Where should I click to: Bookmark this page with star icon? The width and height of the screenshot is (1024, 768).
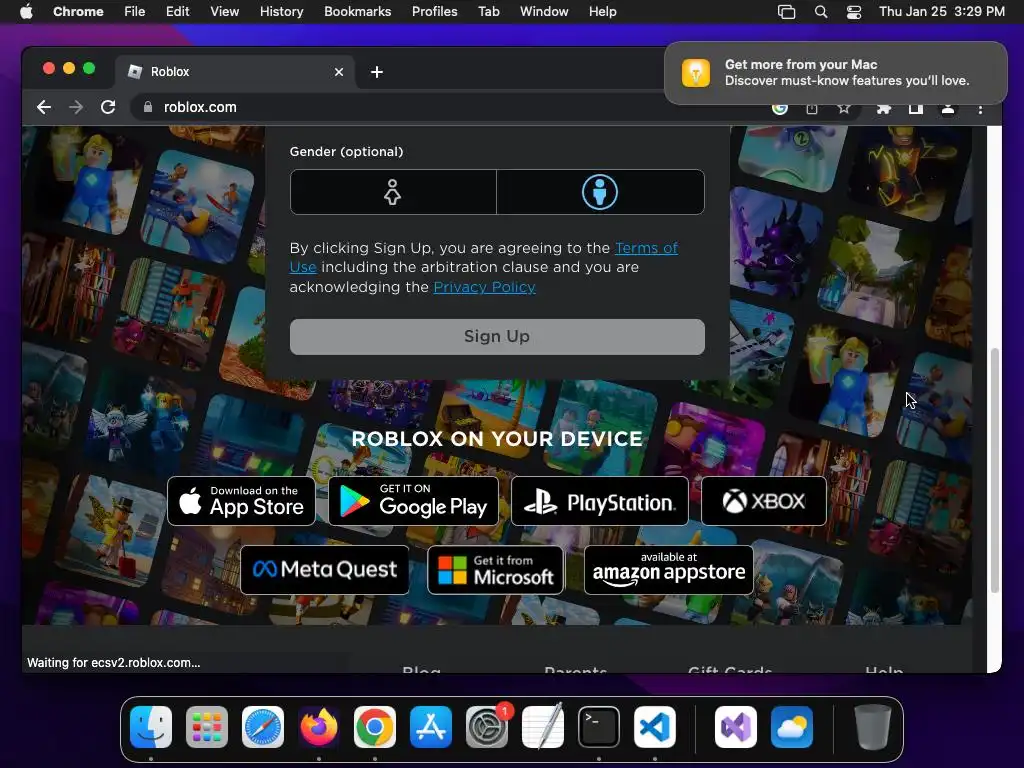(844, 108)
